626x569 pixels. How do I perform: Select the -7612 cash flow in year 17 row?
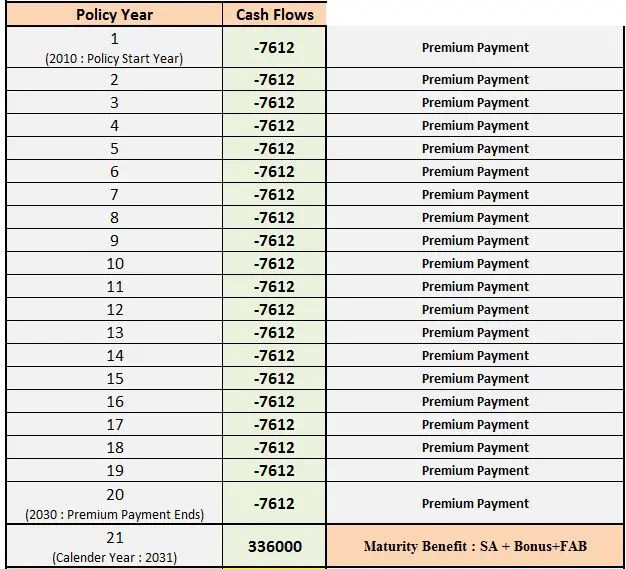275,424
